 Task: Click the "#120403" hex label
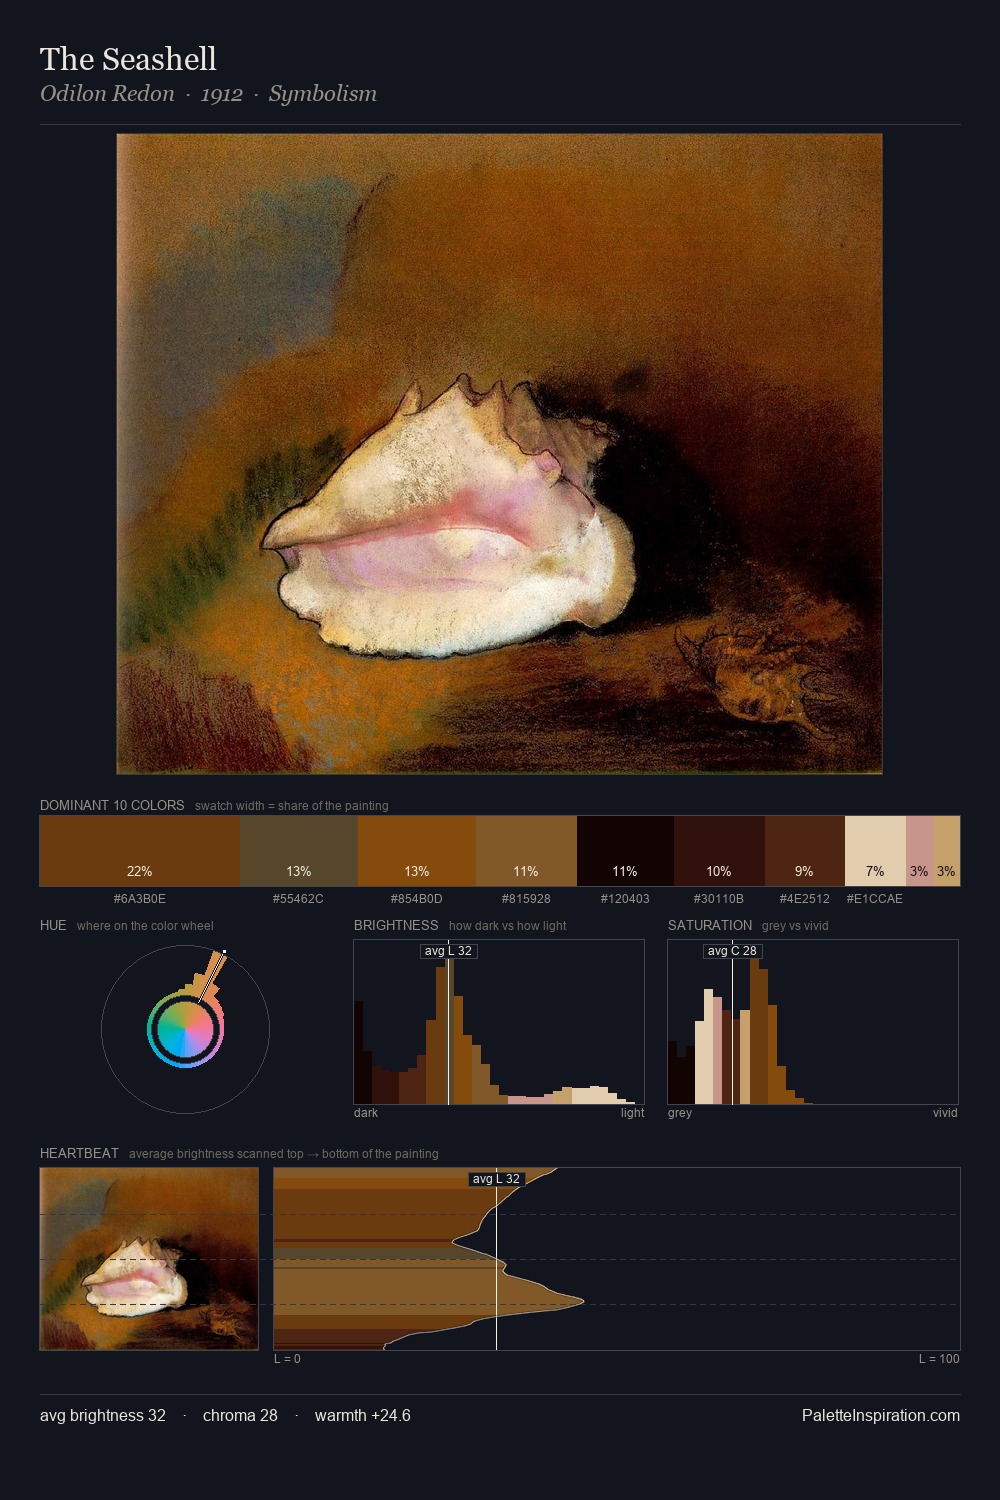point(625,899)
